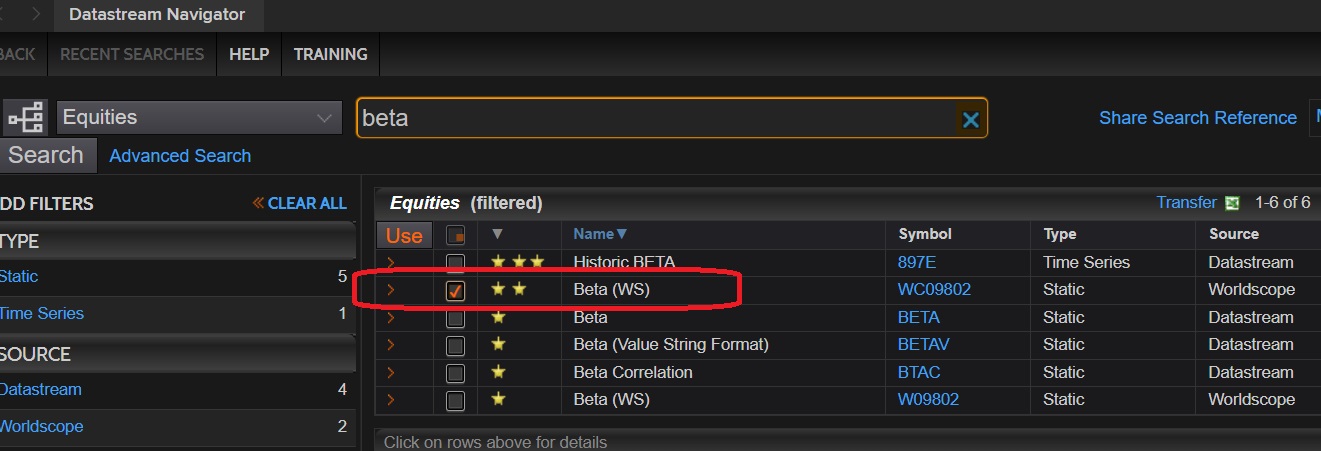Open the HELP menu

(x=249, y=54)
